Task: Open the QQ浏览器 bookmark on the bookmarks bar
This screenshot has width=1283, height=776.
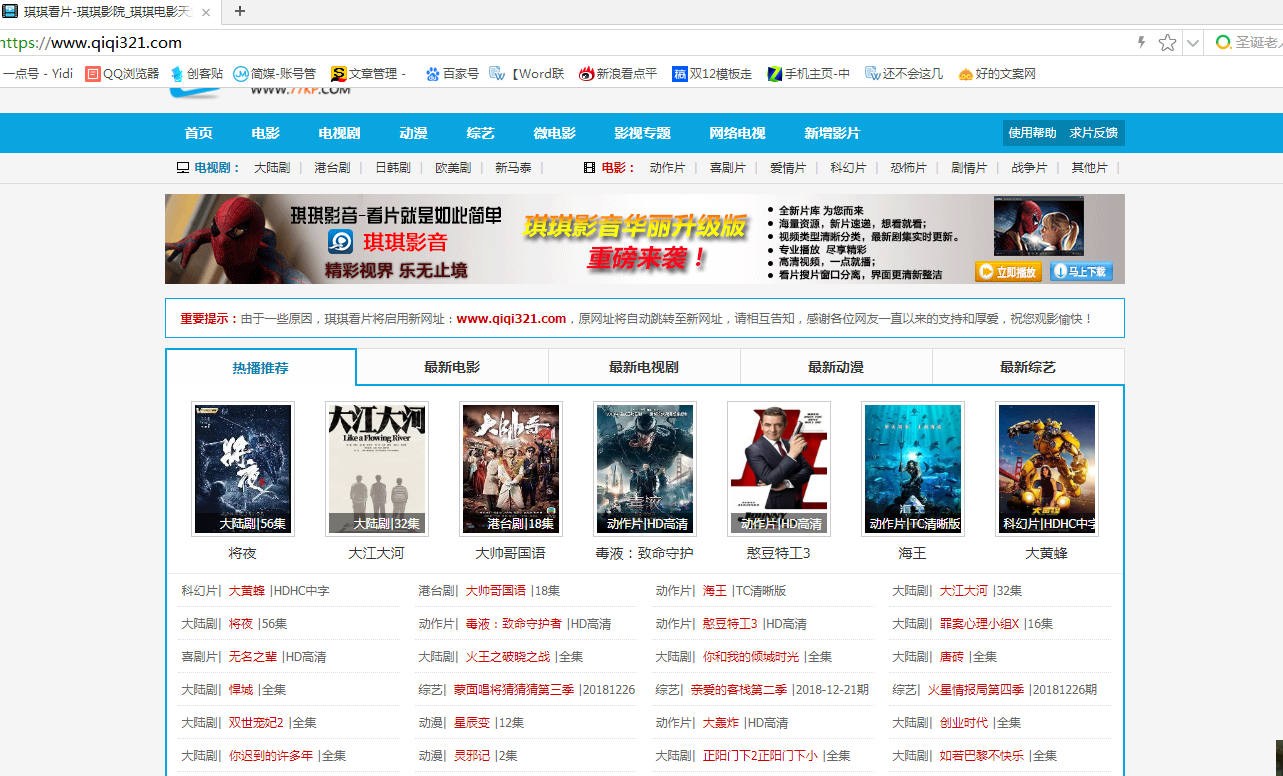Action: tap(121, 73)
